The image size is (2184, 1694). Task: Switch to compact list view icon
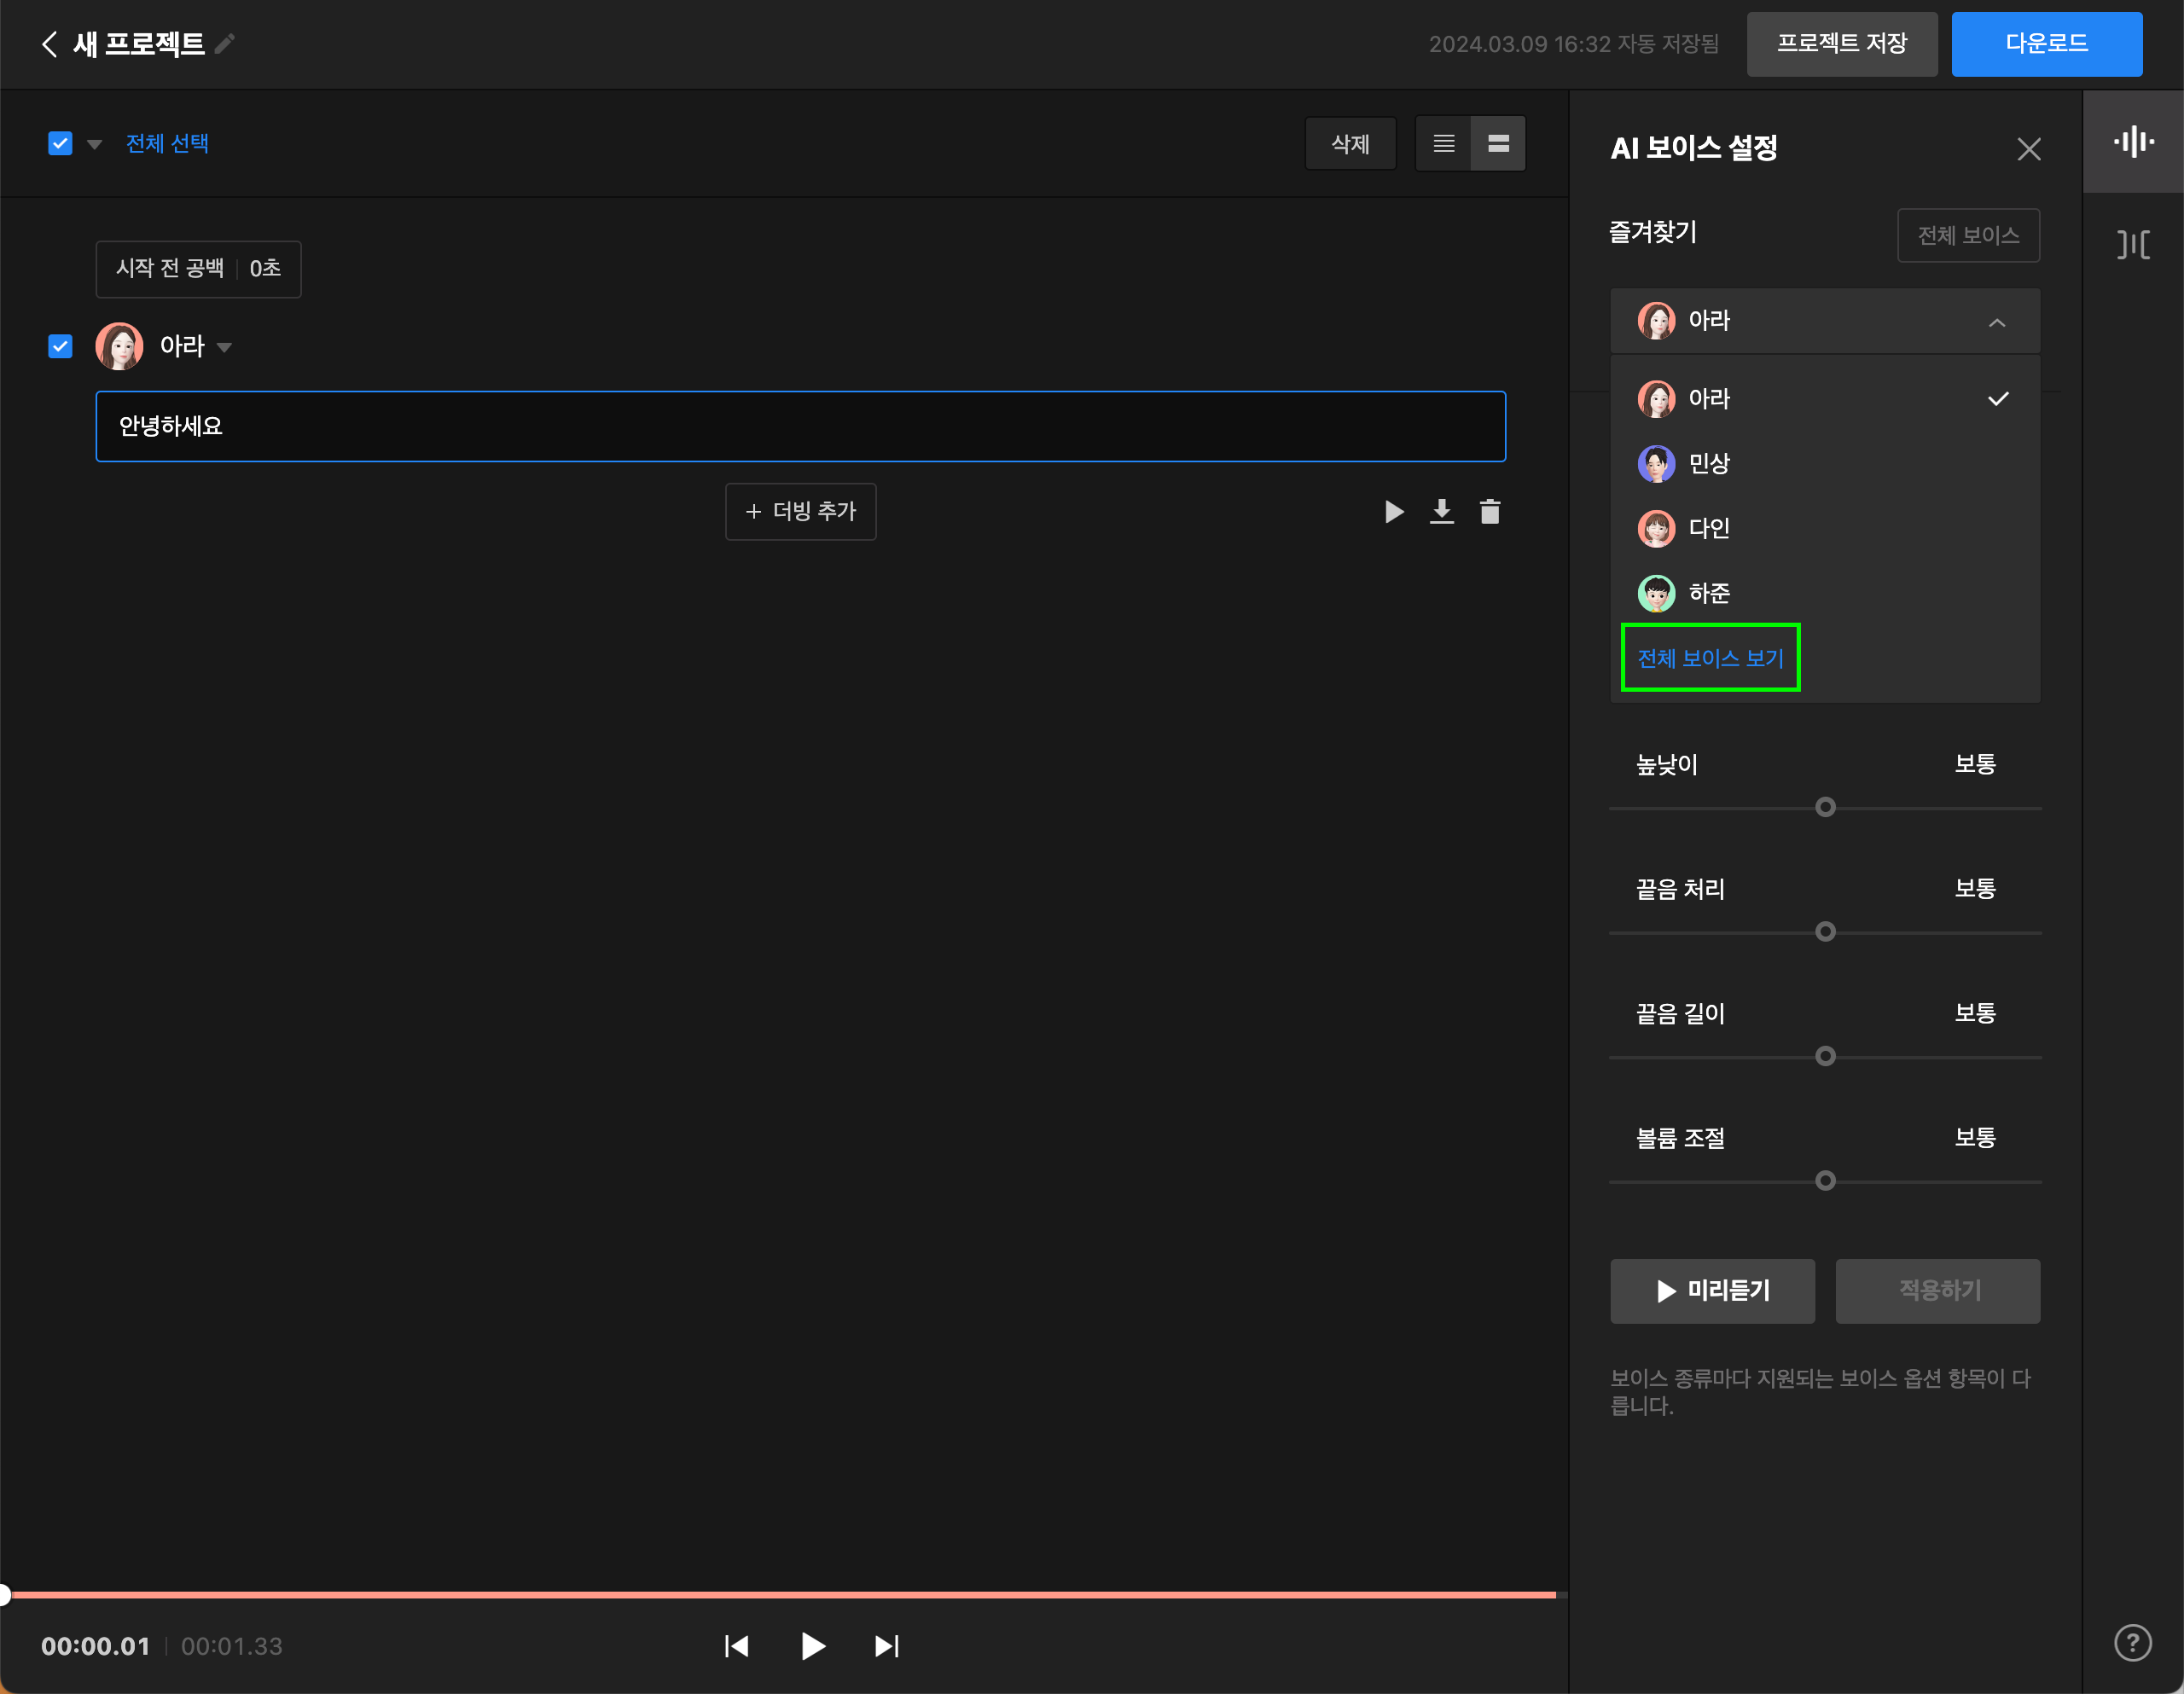(1443, 144)
